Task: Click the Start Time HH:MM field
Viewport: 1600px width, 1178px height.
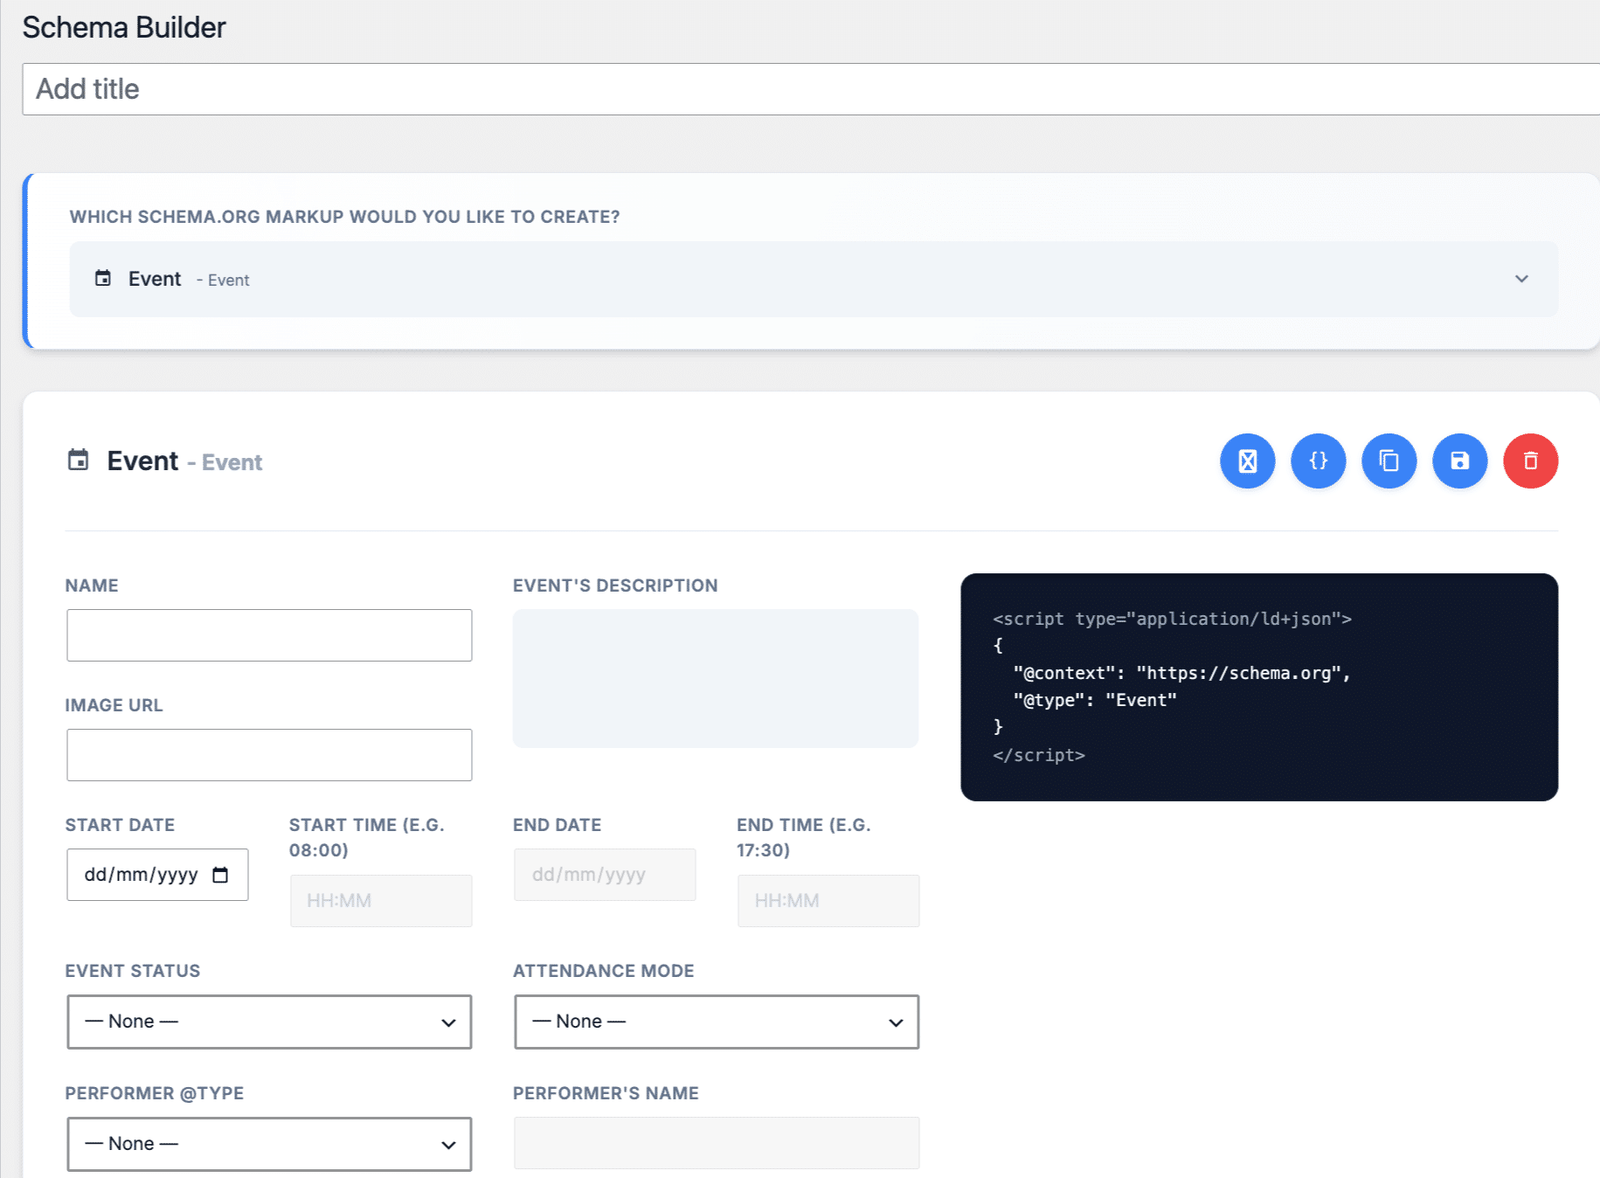Action: click(381, 901)
